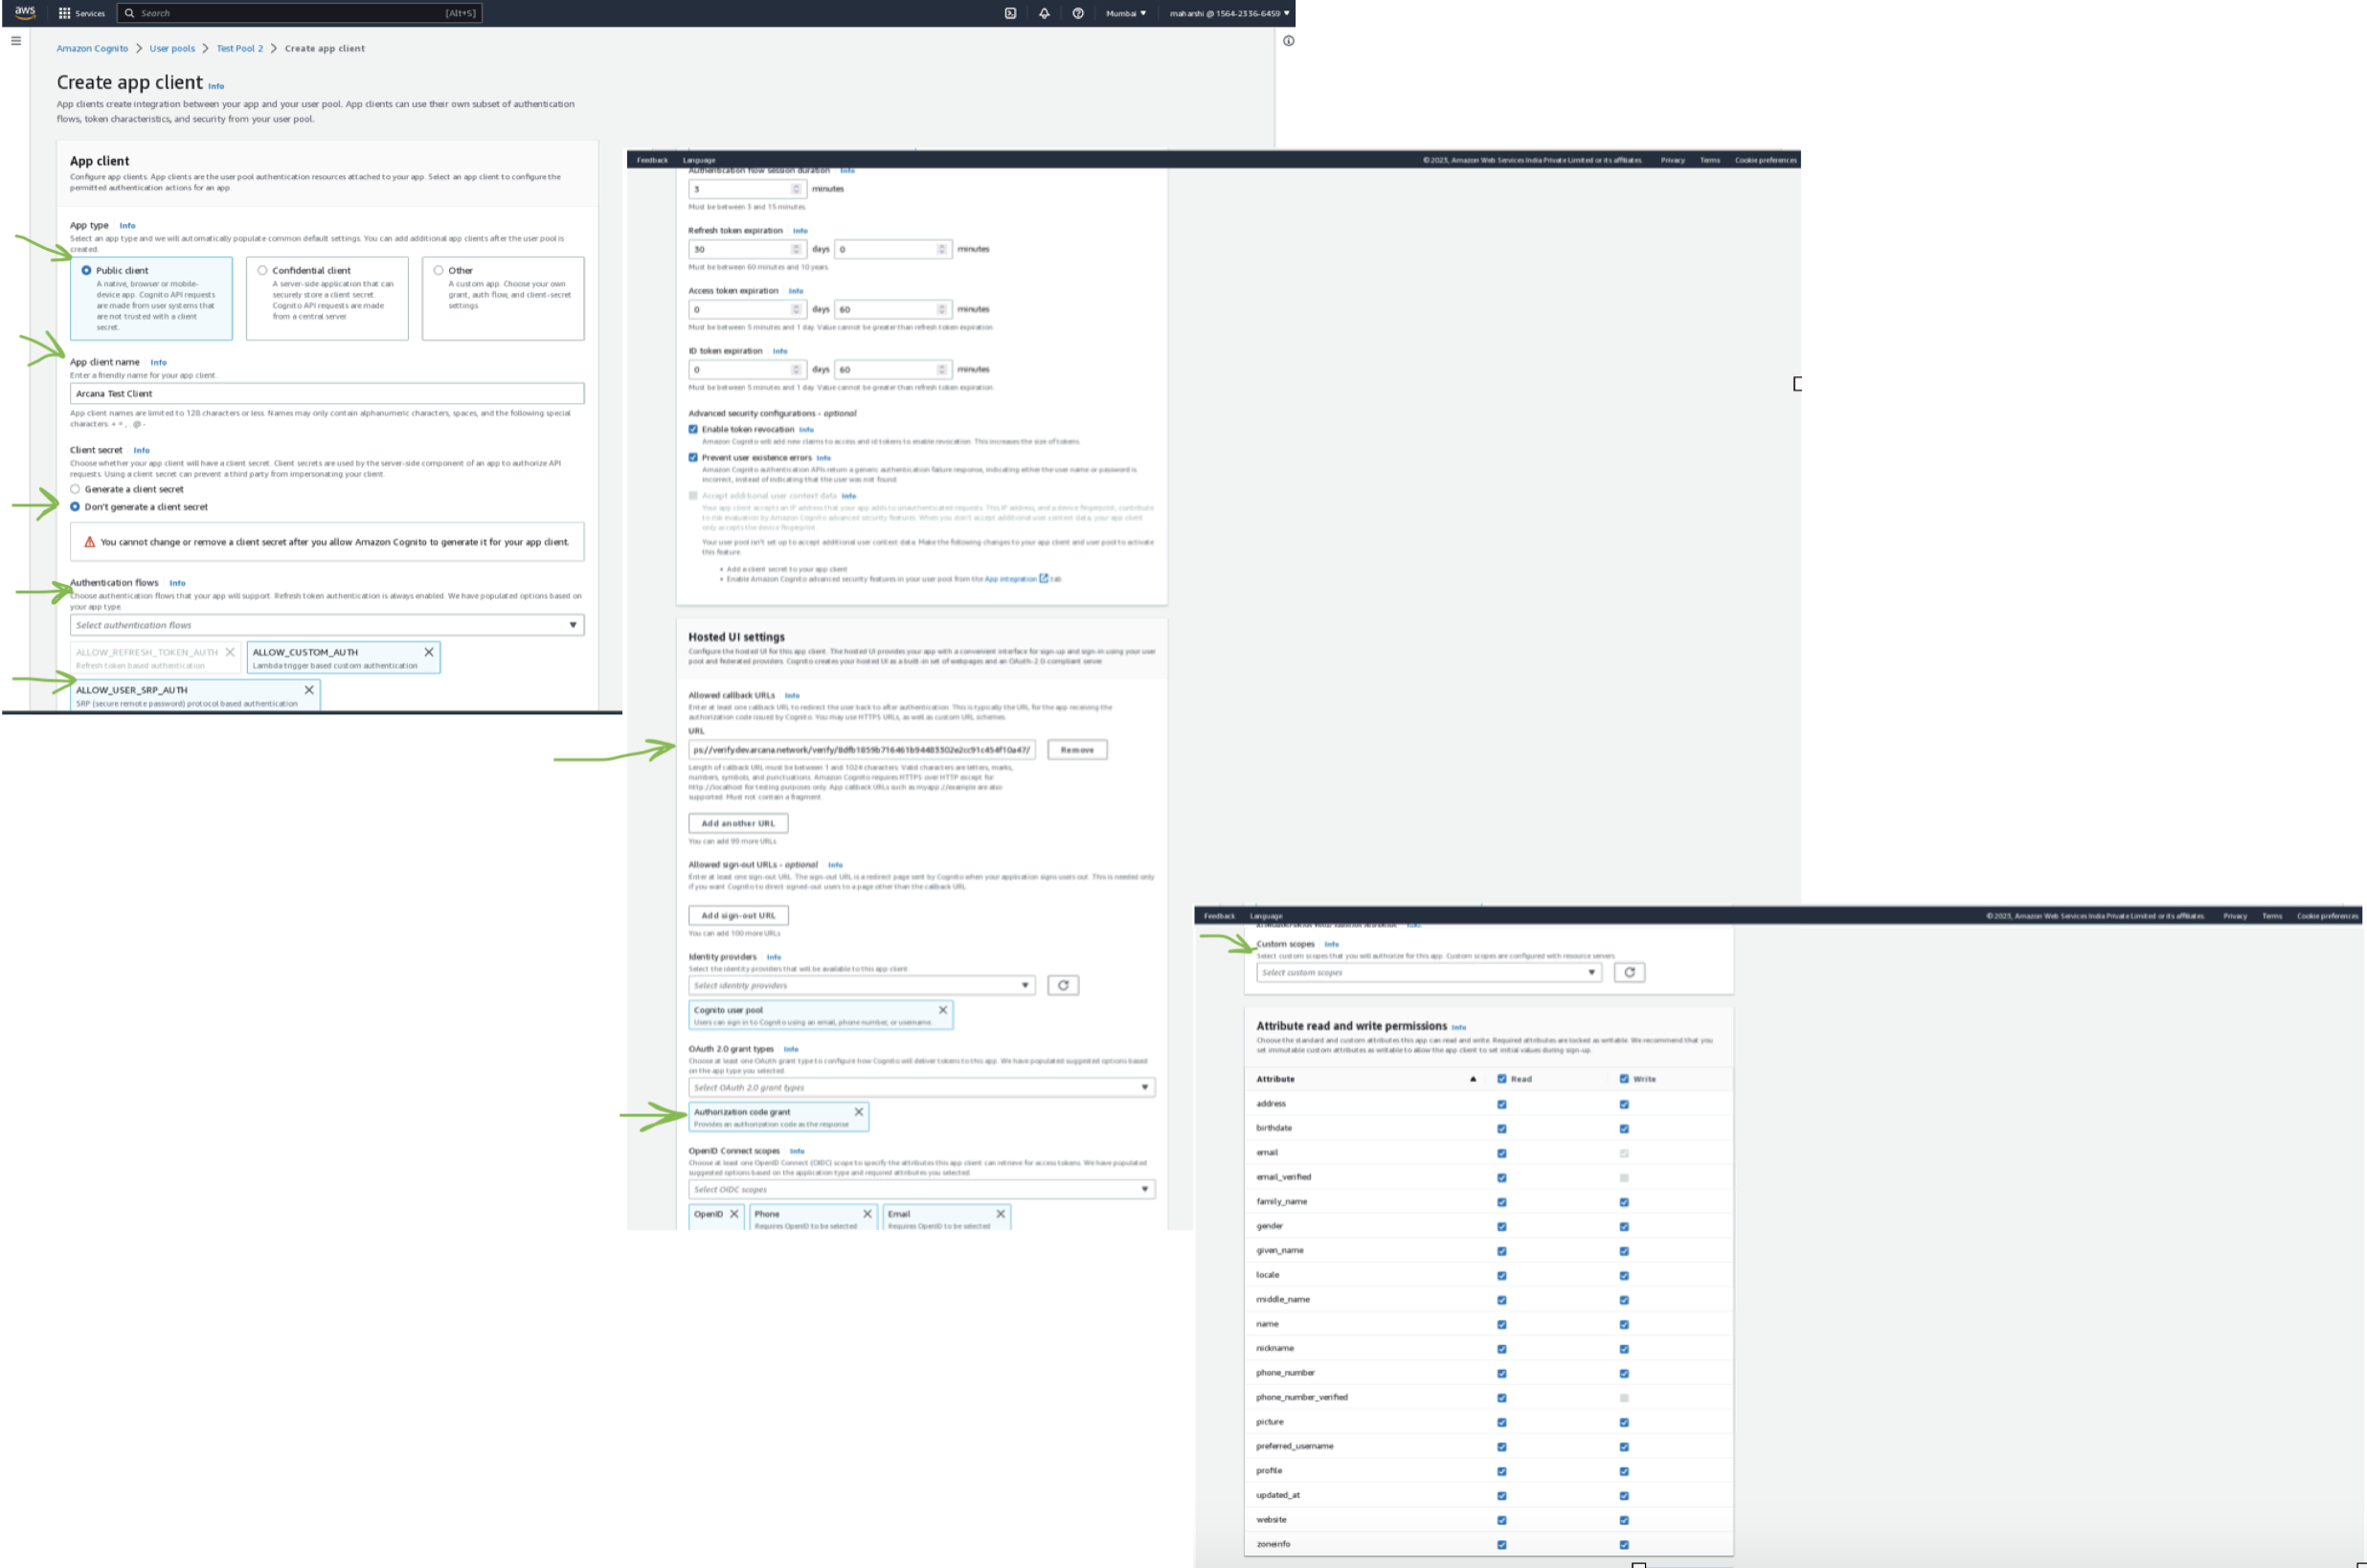The height and width of the screenshot is (1568, 2367).
Task: Click the Remove button beside callback URL
Action: pyautogui.click(x=1077, y=750)
